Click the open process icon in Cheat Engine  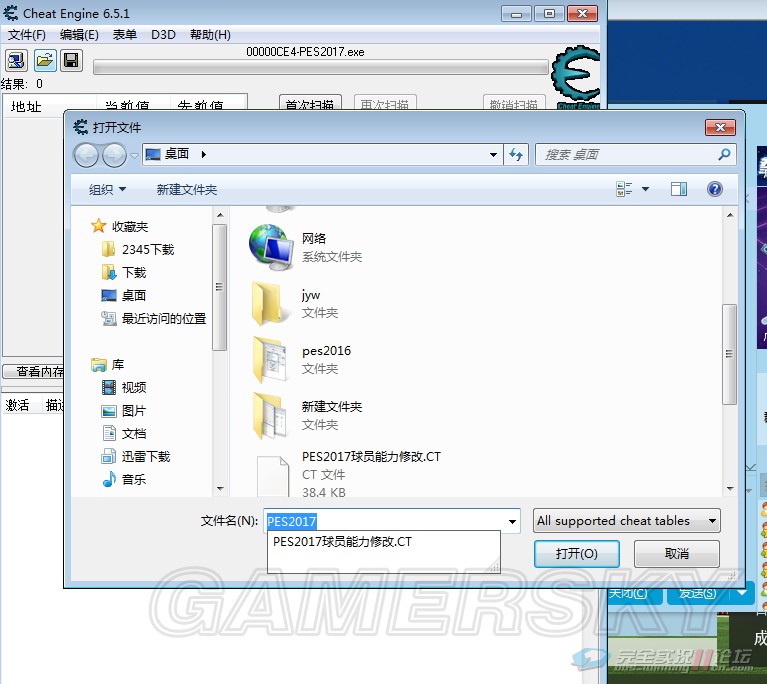pos(16,61)
